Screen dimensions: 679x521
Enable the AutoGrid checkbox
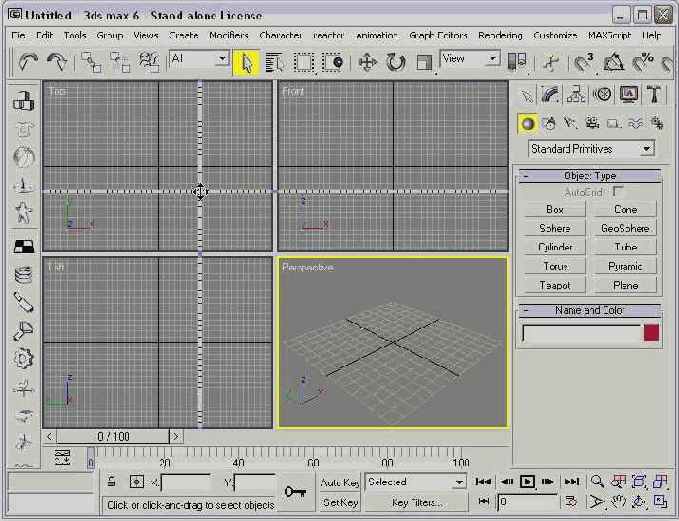click(x=619, y=190)
